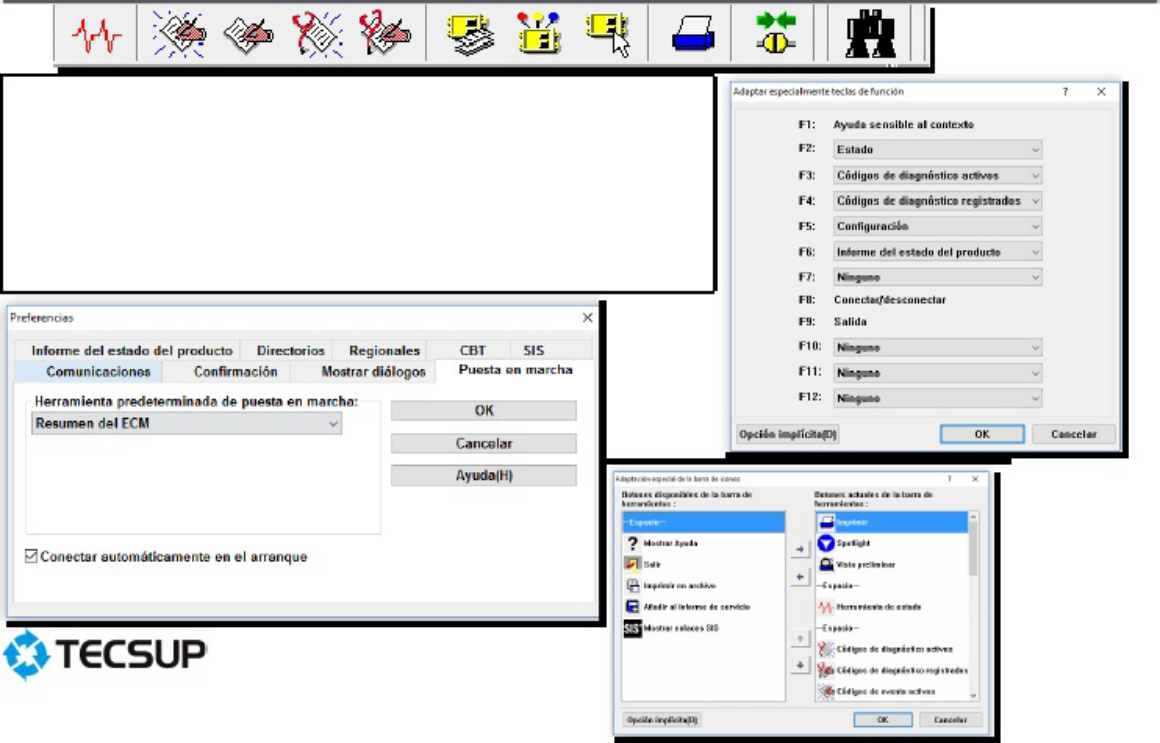The height and width of the screenshot is (743, 1160).
Task: Open the Status tool waveform icon
Action: tap(96, 34)
